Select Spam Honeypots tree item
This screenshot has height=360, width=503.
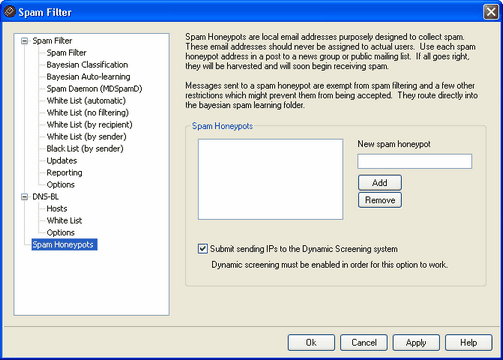point(64,245)
